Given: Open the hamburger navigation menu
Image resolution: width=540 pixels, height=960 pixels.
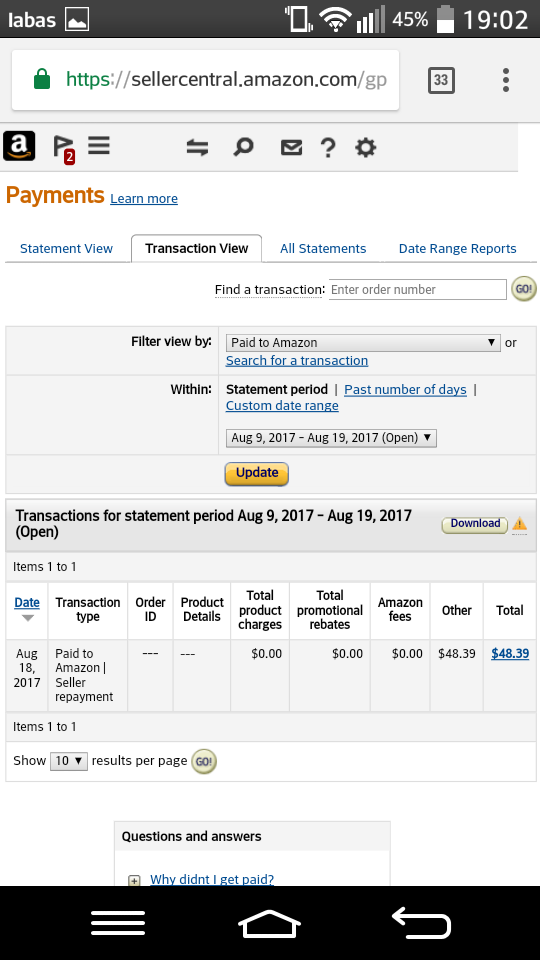Looking at the screenshot, I should click(99, 146).
